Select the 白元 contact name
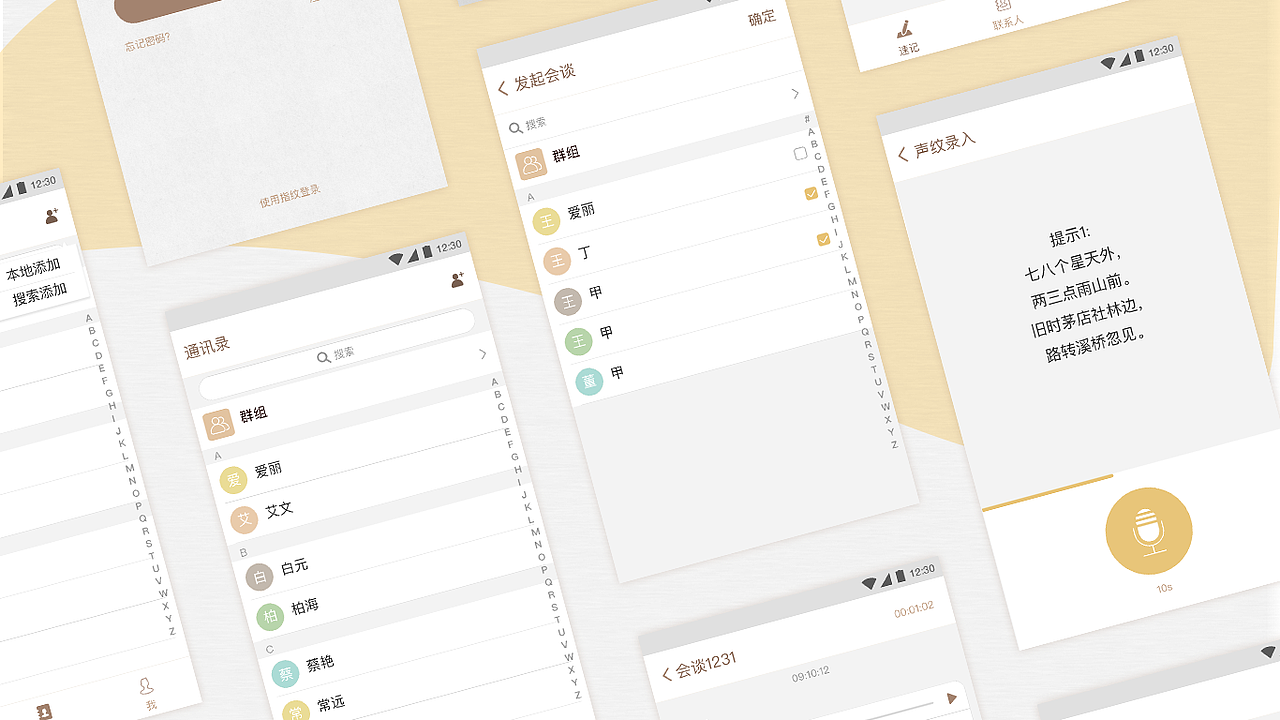 pos(295,567)
